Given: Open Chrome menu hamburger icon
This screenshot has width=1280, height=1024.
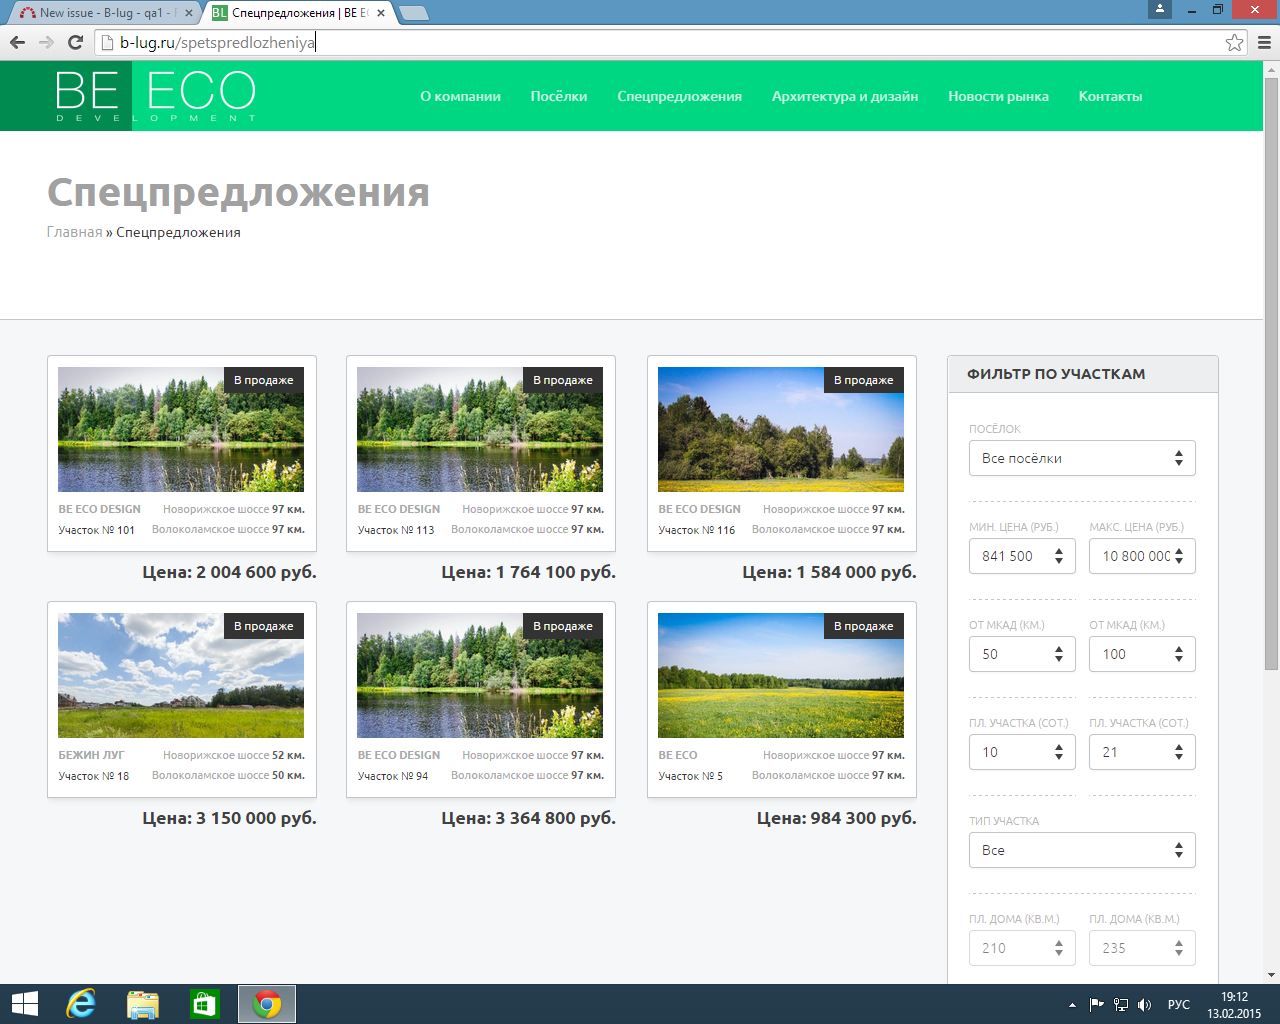Looking at the screenshot, I should [1264, 42].
